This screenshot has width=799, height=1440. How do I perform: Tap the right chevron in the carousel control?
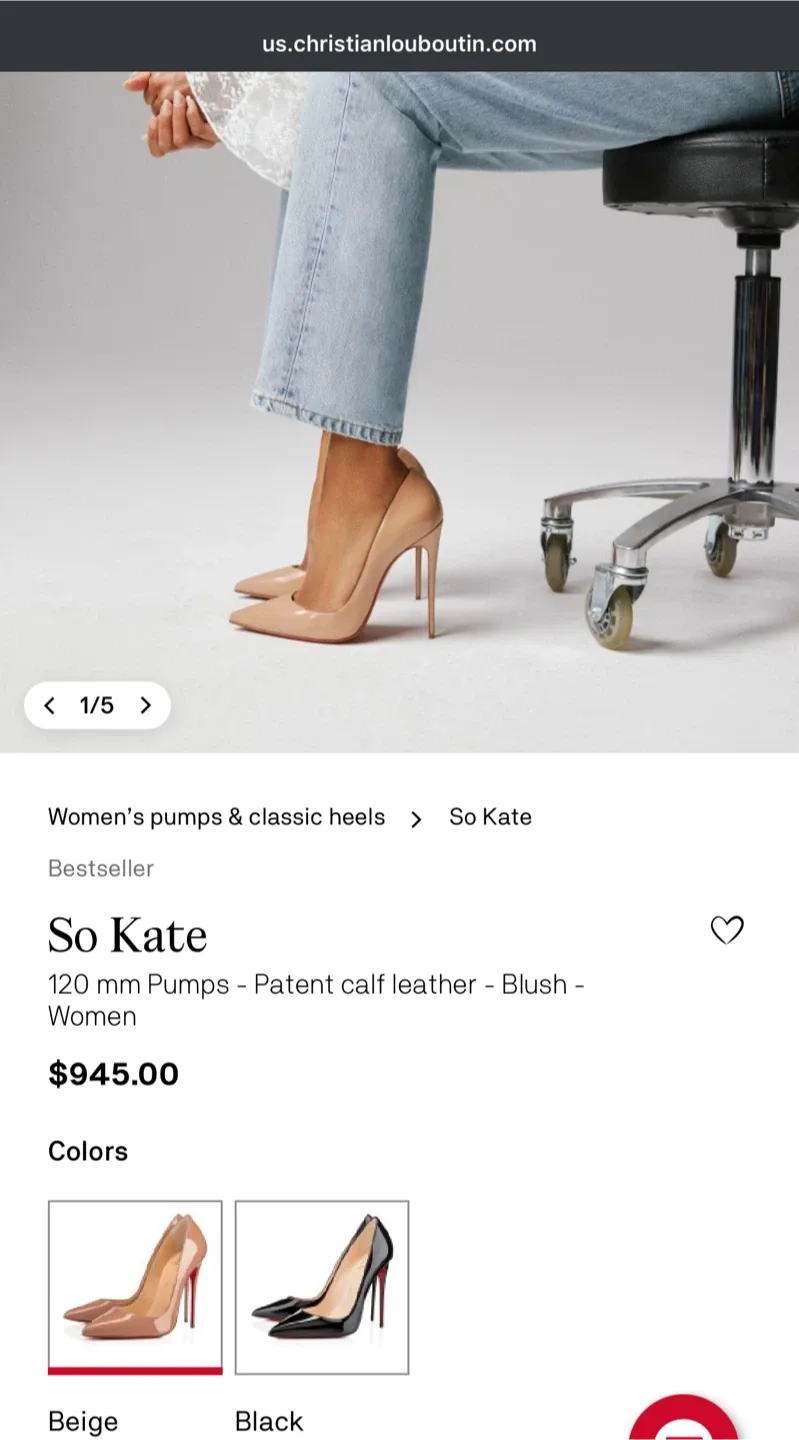146,706
